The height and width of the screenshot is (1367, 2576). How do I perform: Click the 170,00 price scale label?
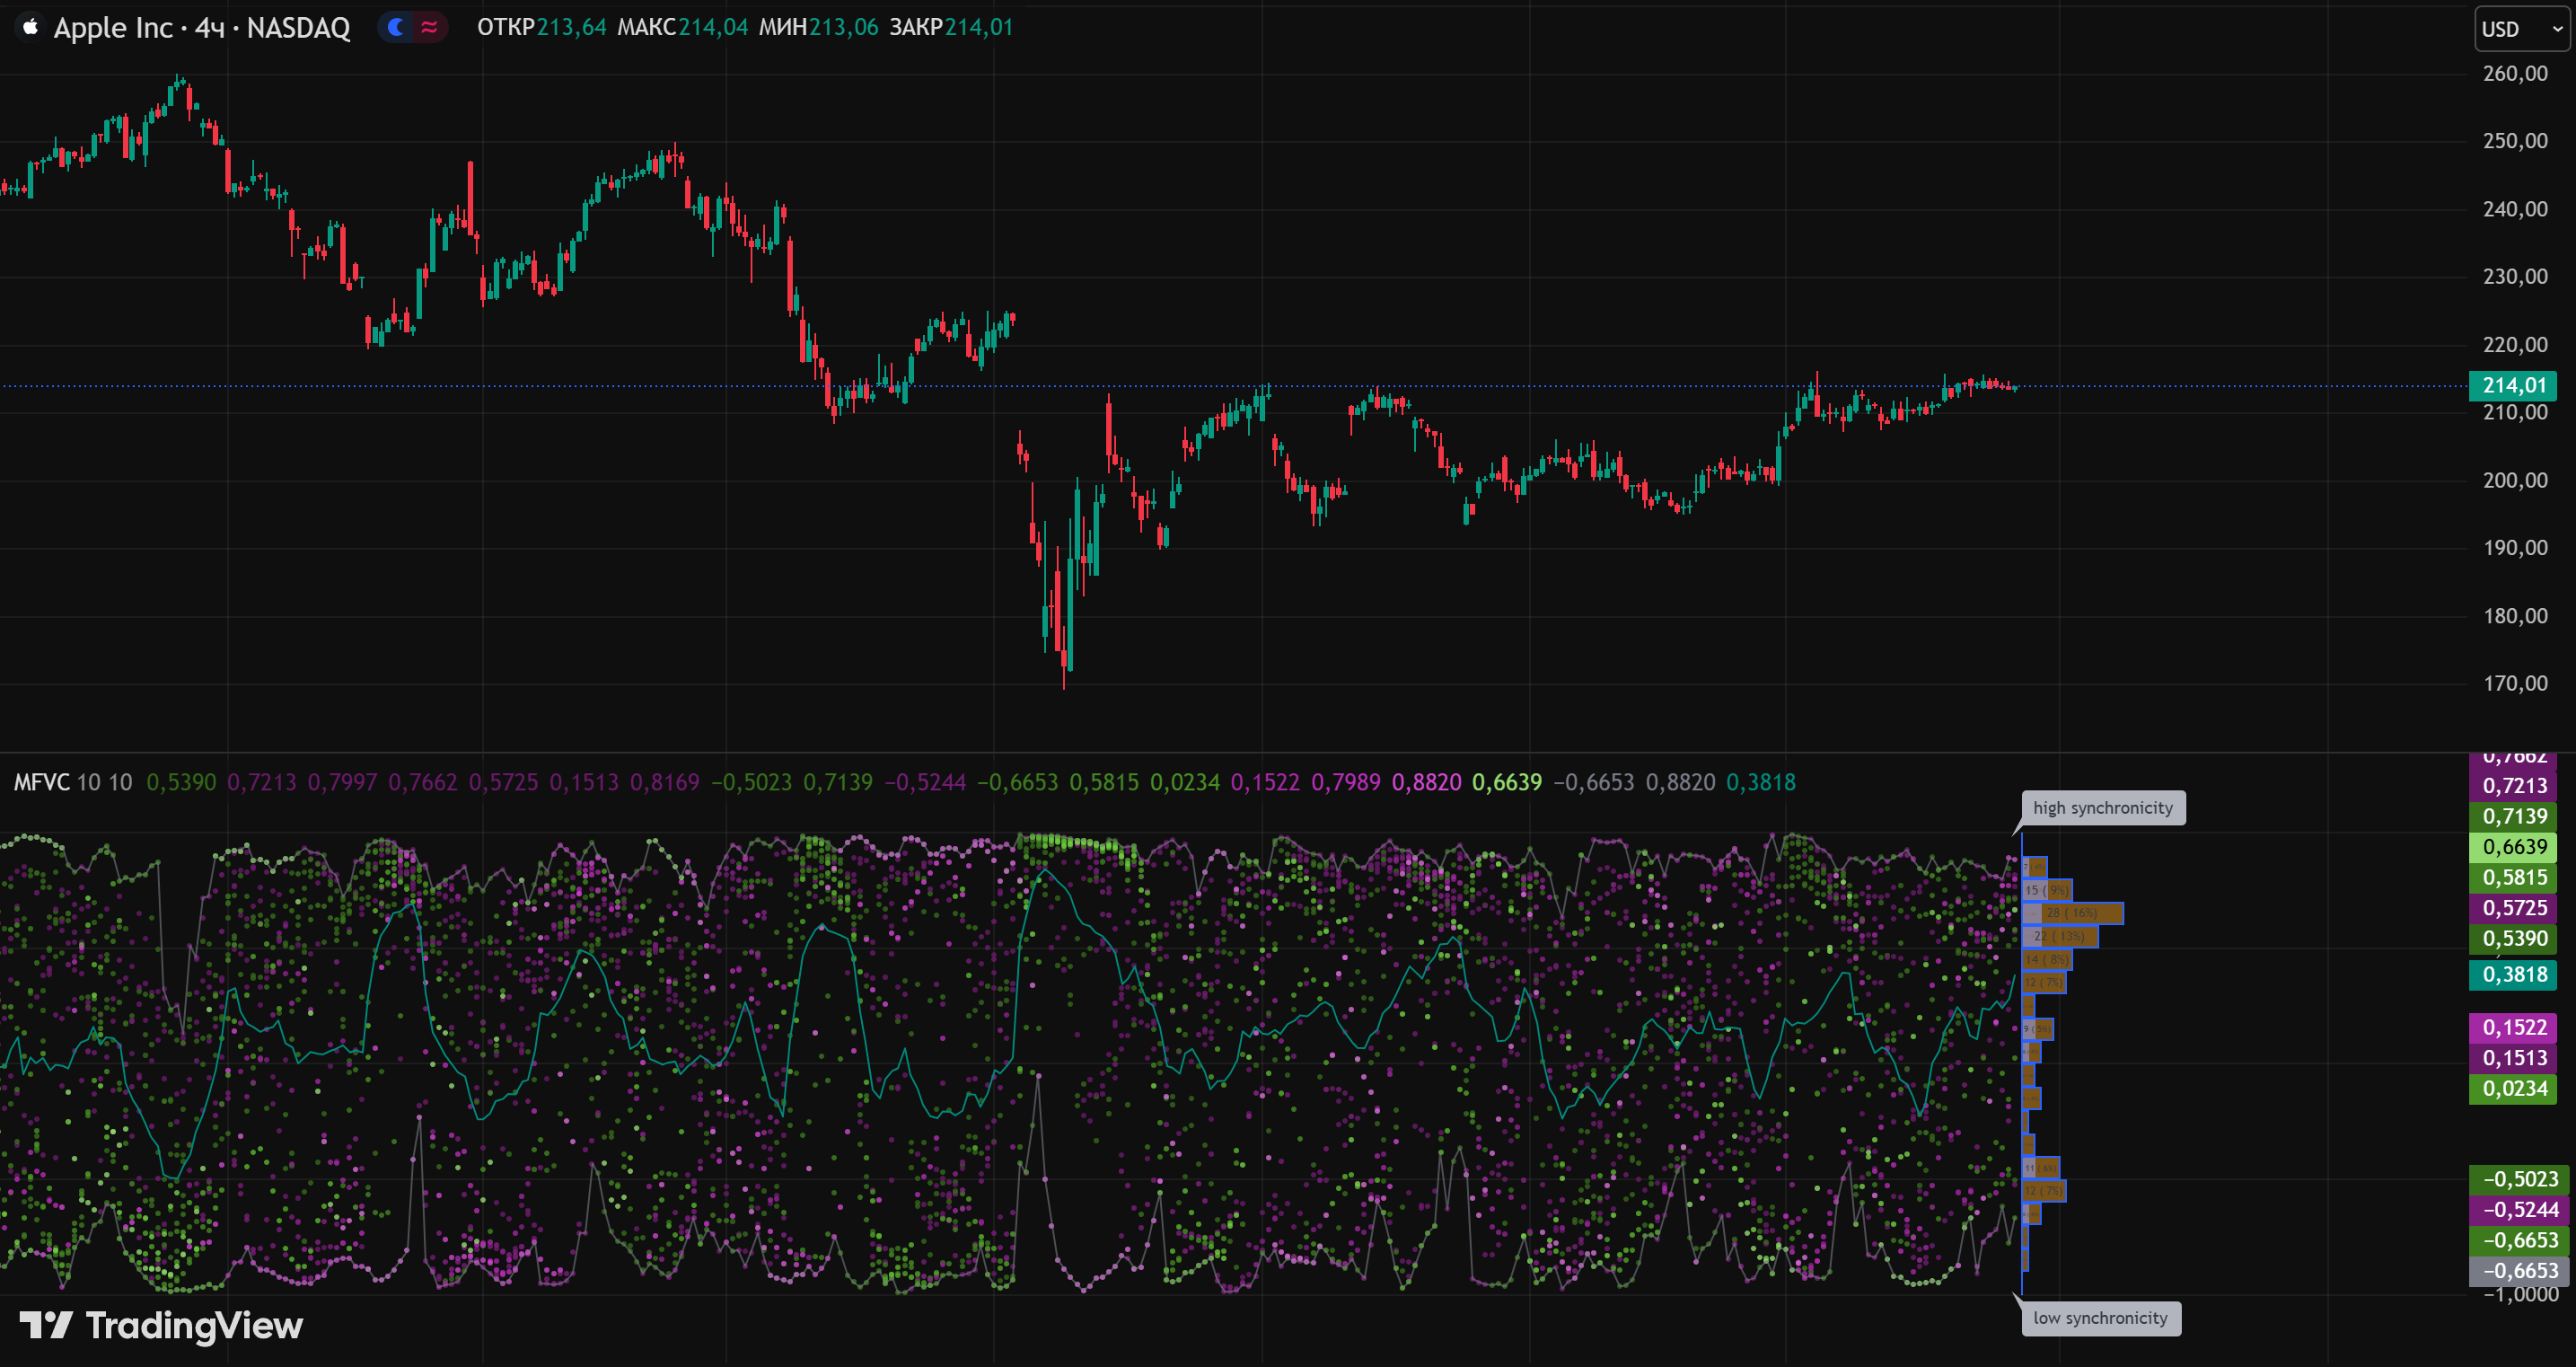click(2514, 683)
